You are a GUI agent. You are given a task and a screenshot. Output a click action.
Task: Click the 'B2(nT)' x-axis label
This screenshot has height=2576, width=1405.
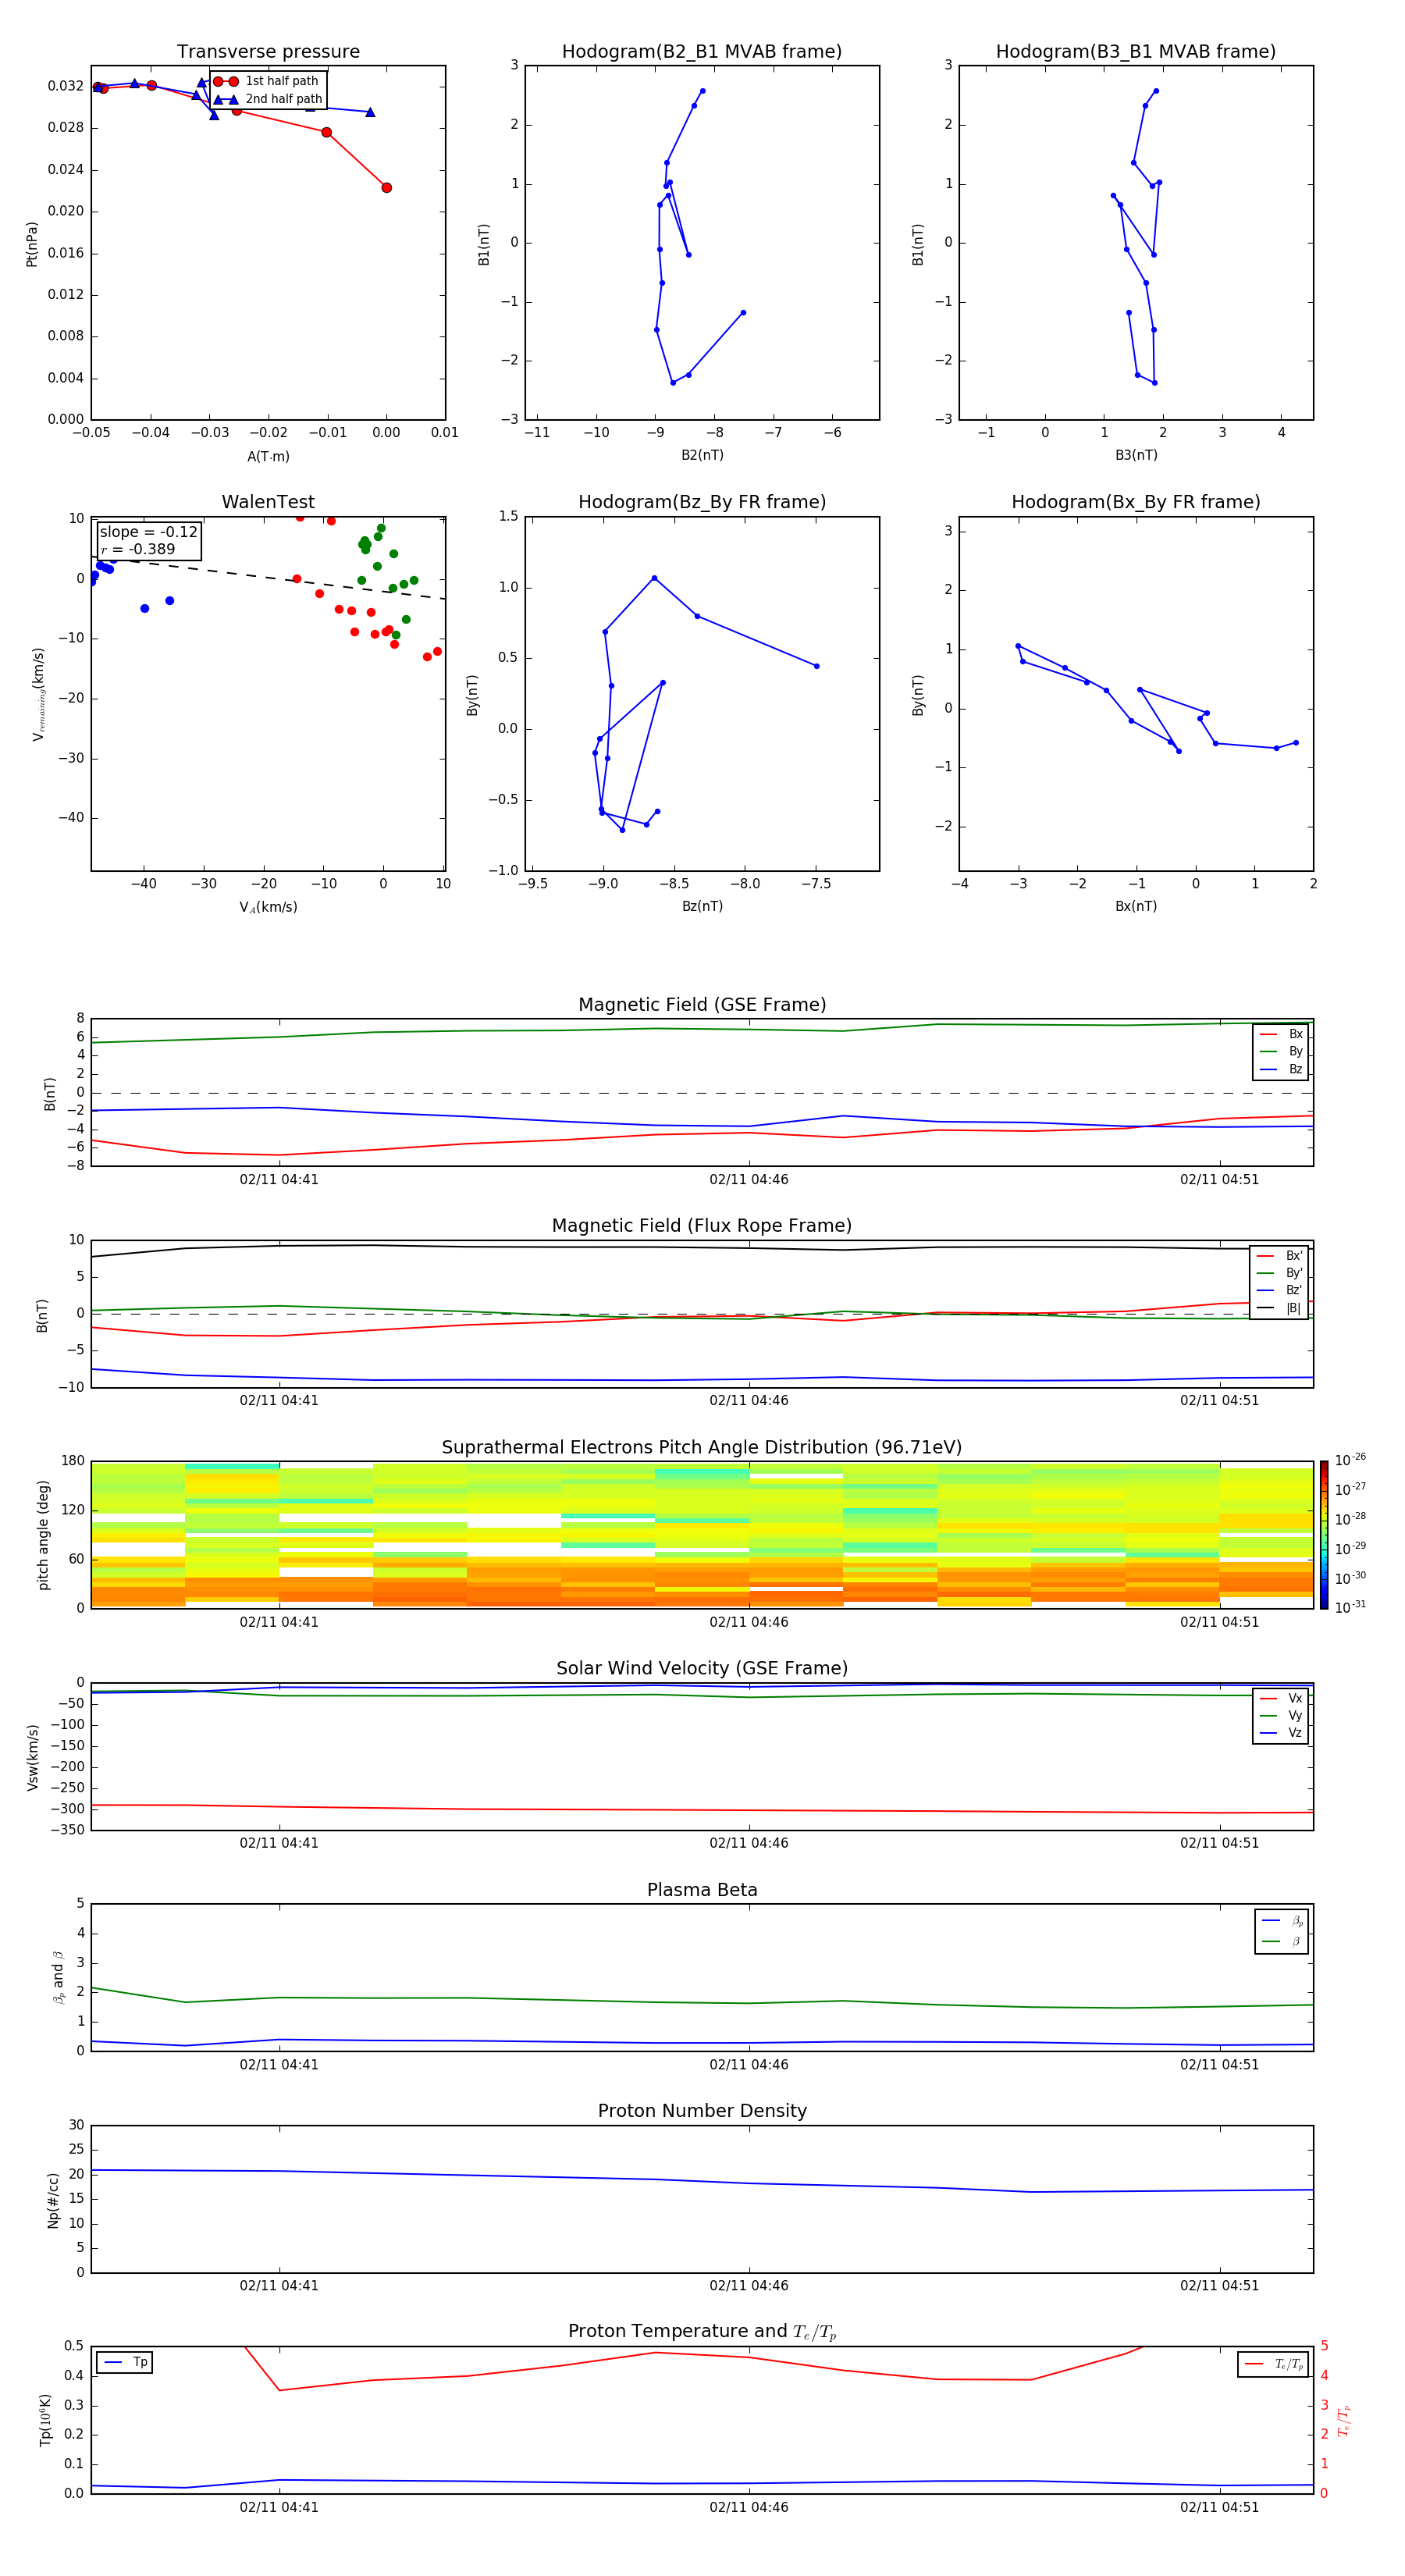tap(702, 455)
